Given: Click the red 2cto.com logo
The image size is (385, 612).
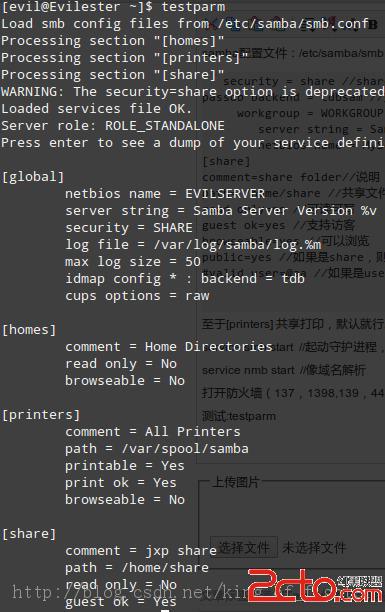Looking at the screenshot, I should click(315, 587).
